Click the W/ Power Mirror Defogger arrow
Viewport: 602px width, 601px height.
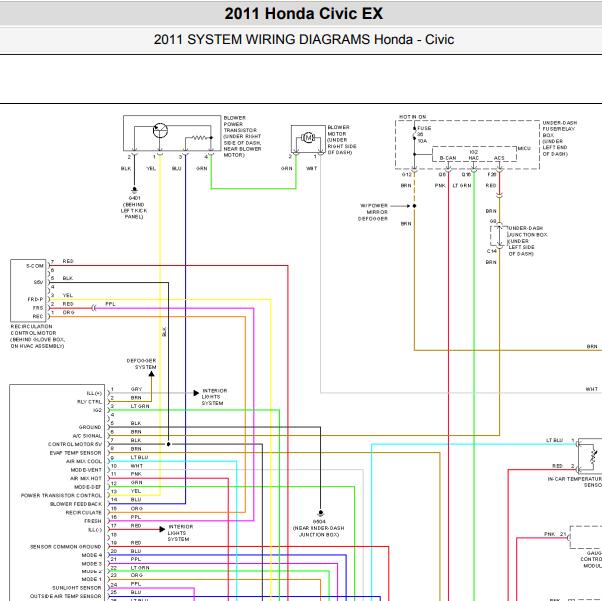400,206
